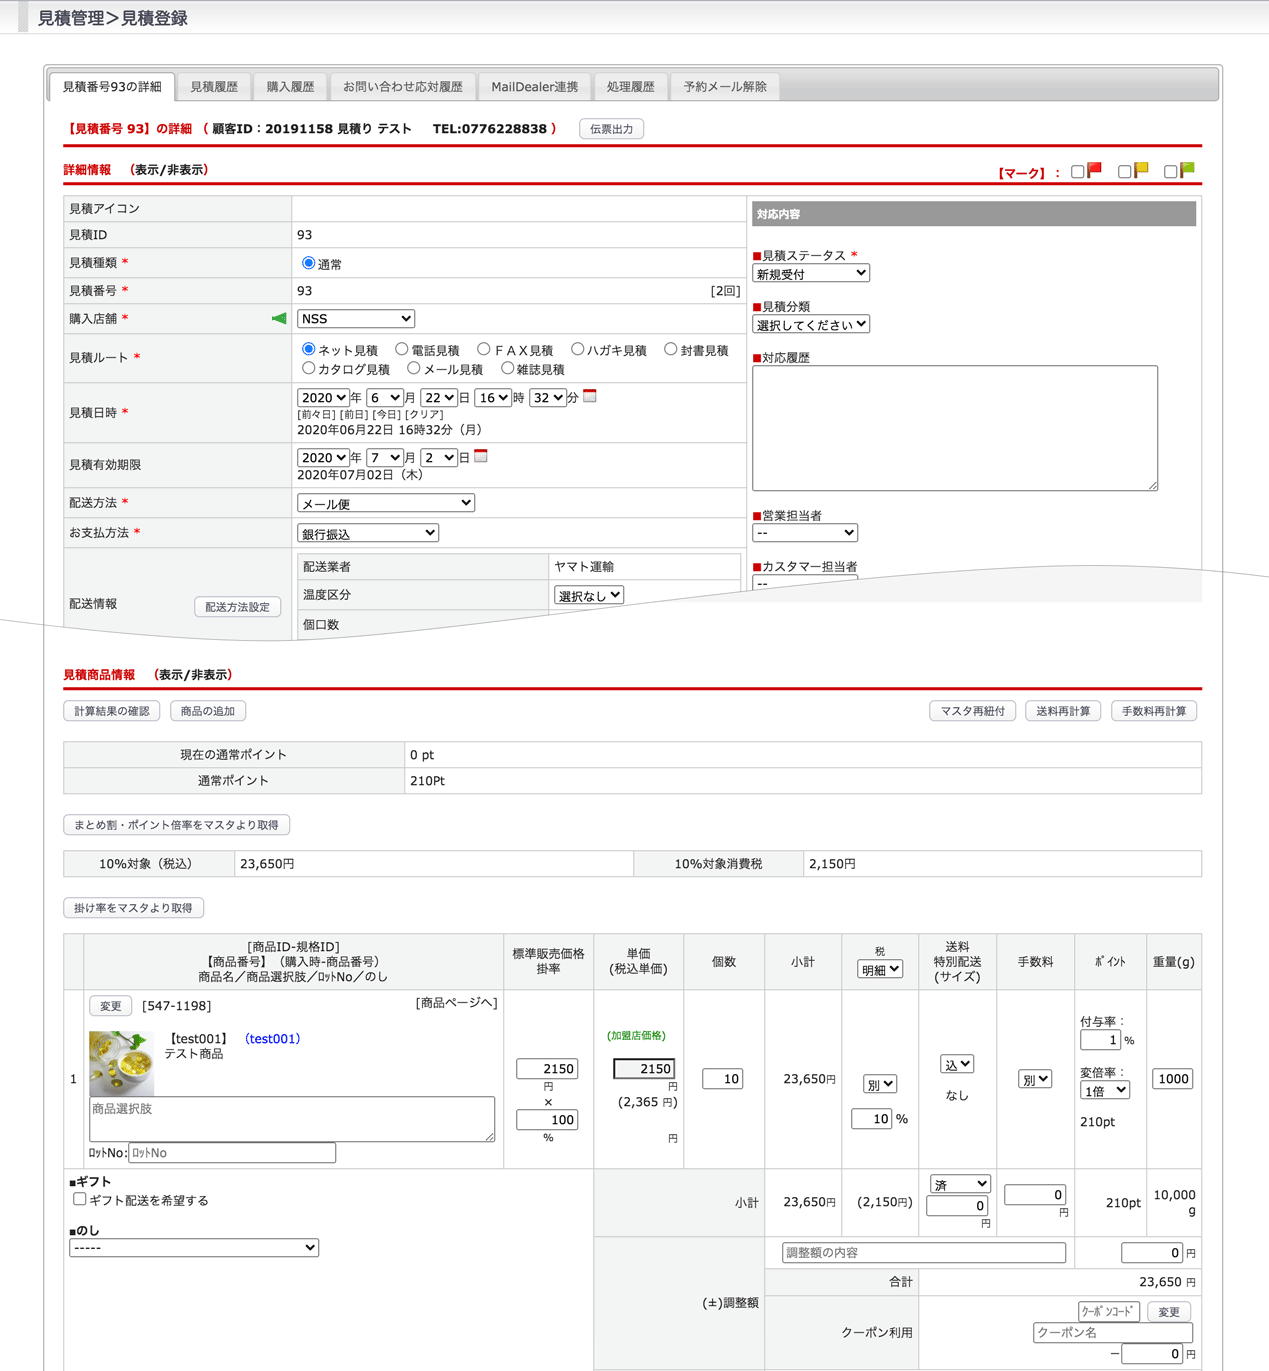Click the green flag mark icon
Viewport: 1269px width, 1371px height.
point(1187,170)
